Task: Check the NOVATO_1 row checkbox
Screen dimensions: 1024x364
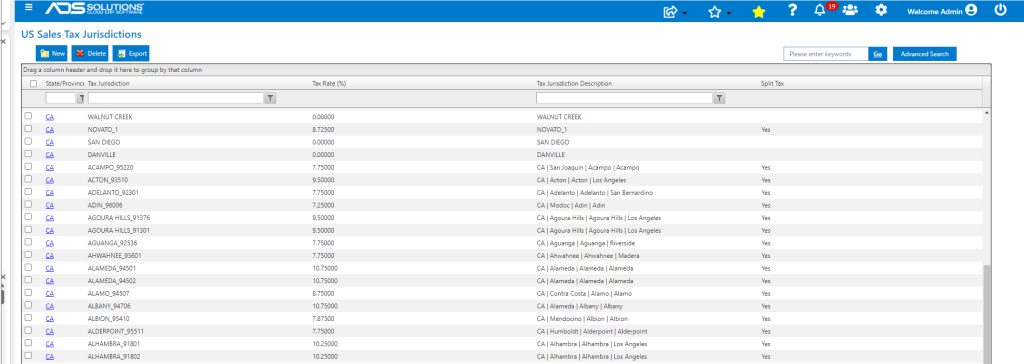Action: pos(28,129)
